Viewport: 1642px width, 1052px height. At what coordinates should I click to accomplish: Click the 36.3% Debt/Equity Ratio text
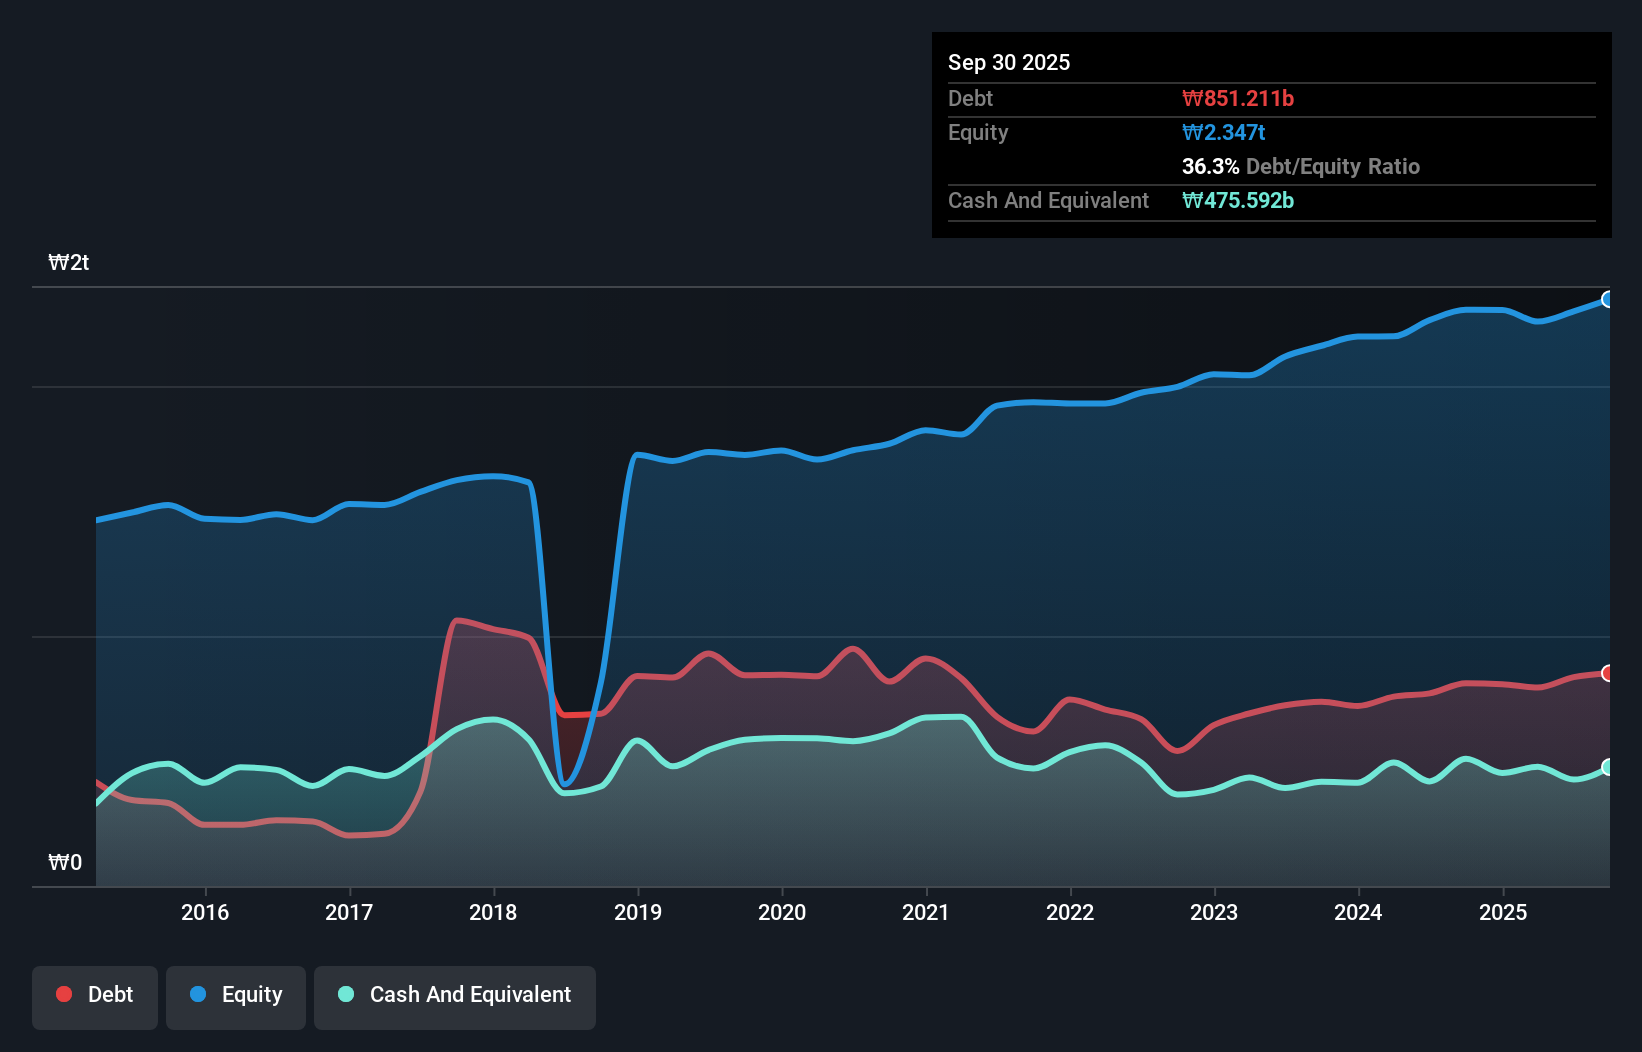[1301, 166]
